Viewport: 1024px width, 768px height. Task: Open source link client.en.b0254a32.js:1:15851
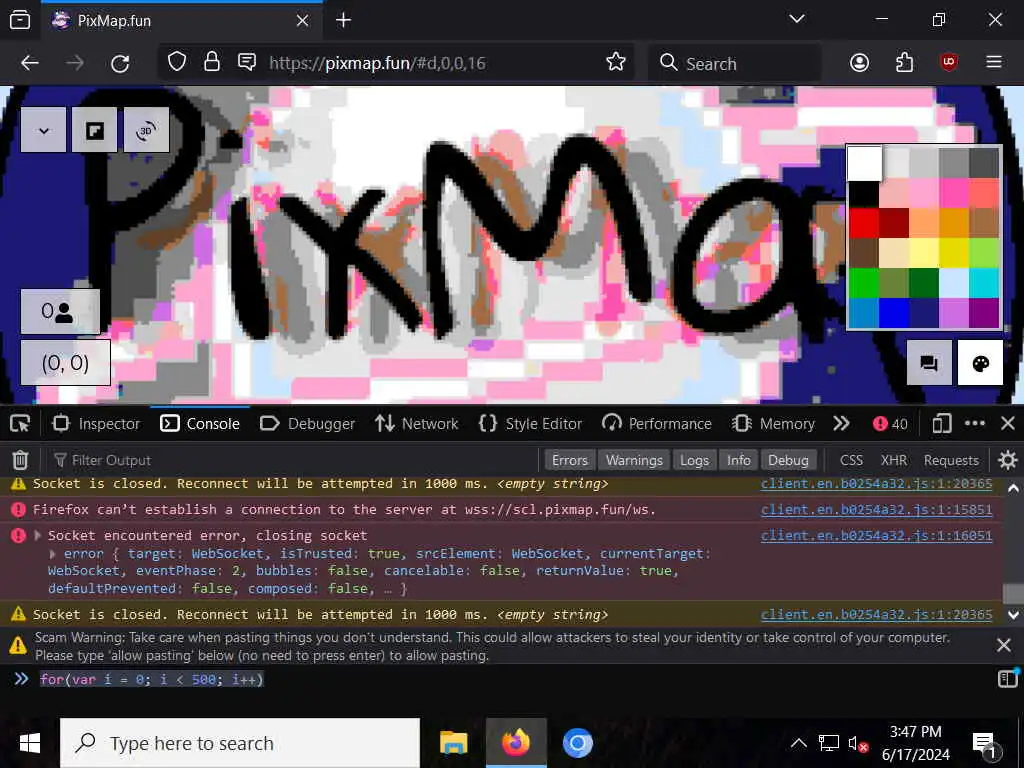point(876,509)
